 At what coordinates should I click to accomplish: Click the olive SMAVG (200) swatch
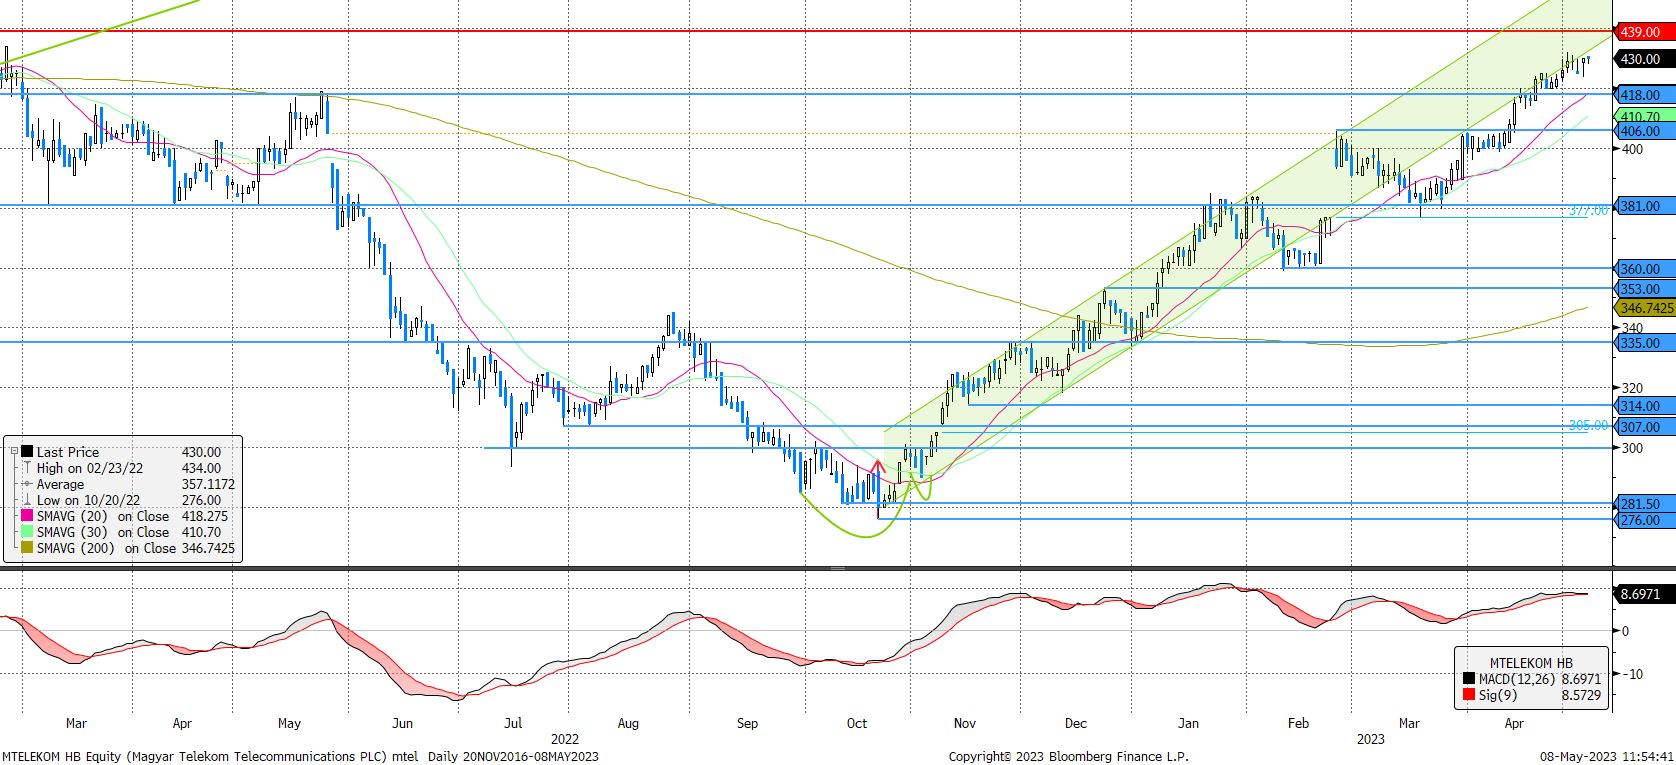[x=27, y=548]
